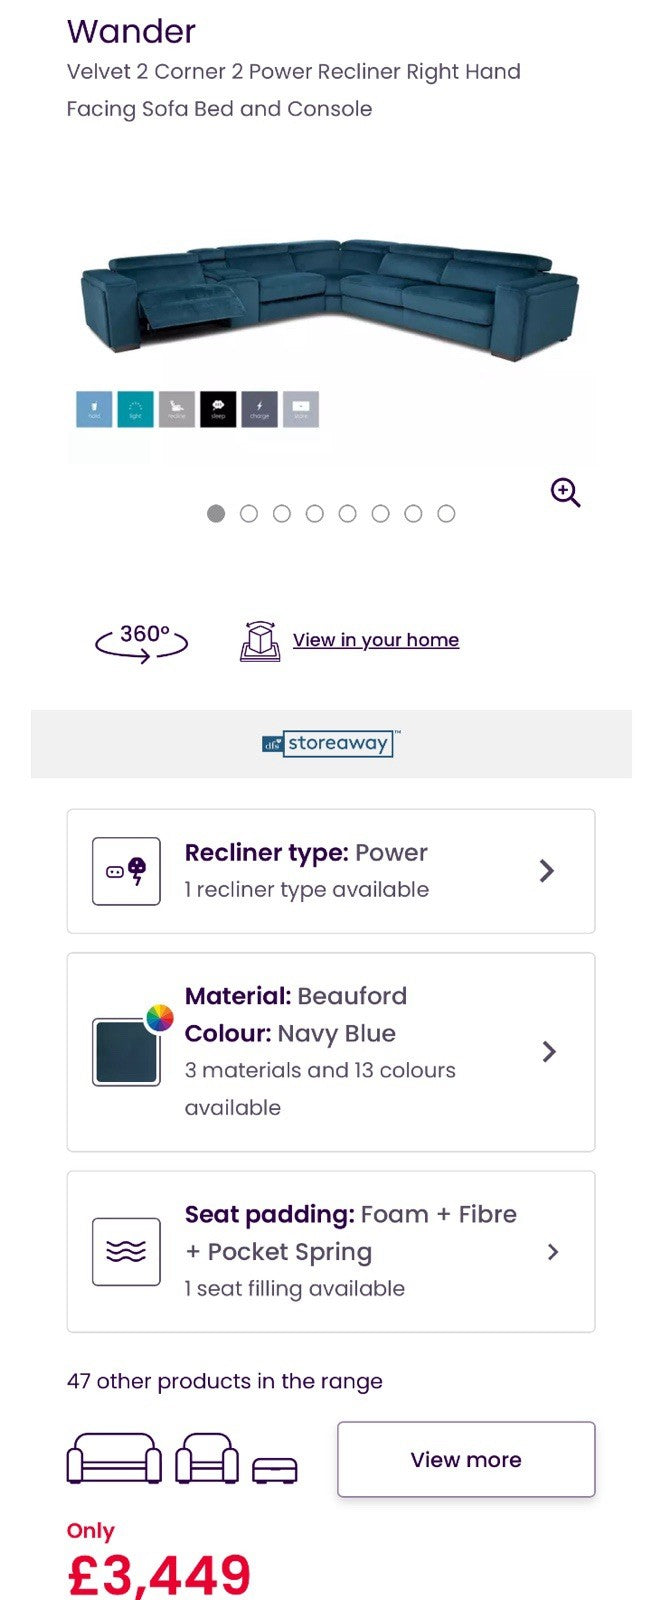
Task: Click the Navy Blue colour swatch
Action: click(126, 1052)
